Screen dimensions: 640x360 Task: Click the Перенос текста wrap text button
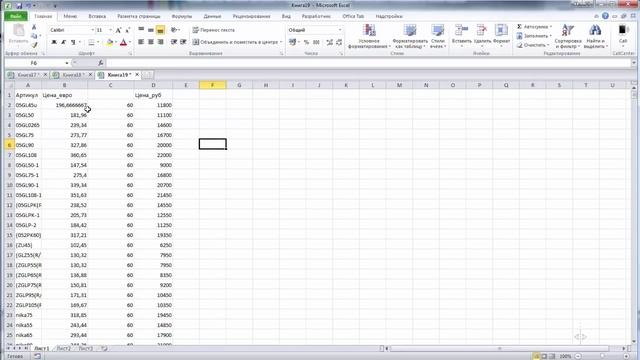[x=213, y=30]
